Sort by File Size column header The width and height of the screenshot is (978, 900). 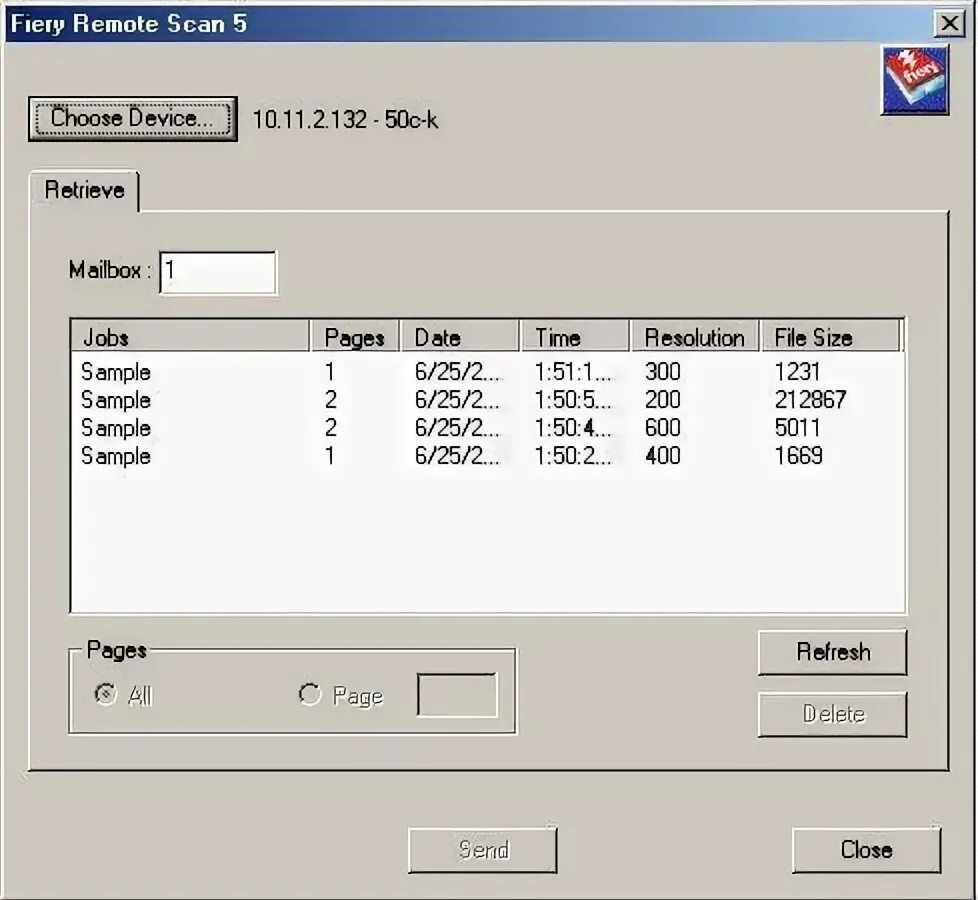(831, 337)
